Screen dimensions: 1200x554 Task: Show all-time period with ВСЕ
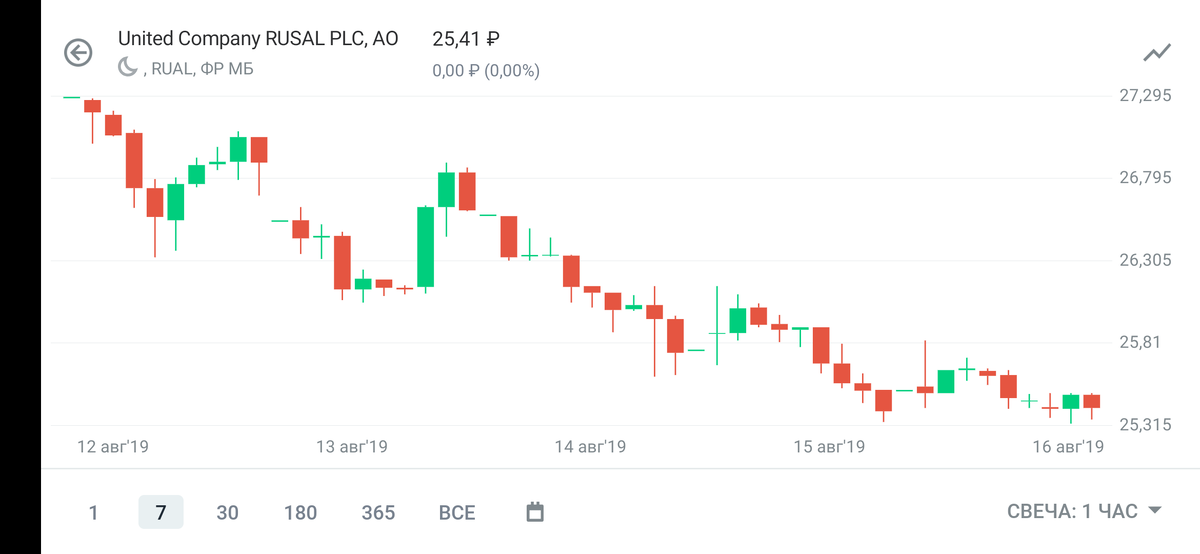point(457,512)
